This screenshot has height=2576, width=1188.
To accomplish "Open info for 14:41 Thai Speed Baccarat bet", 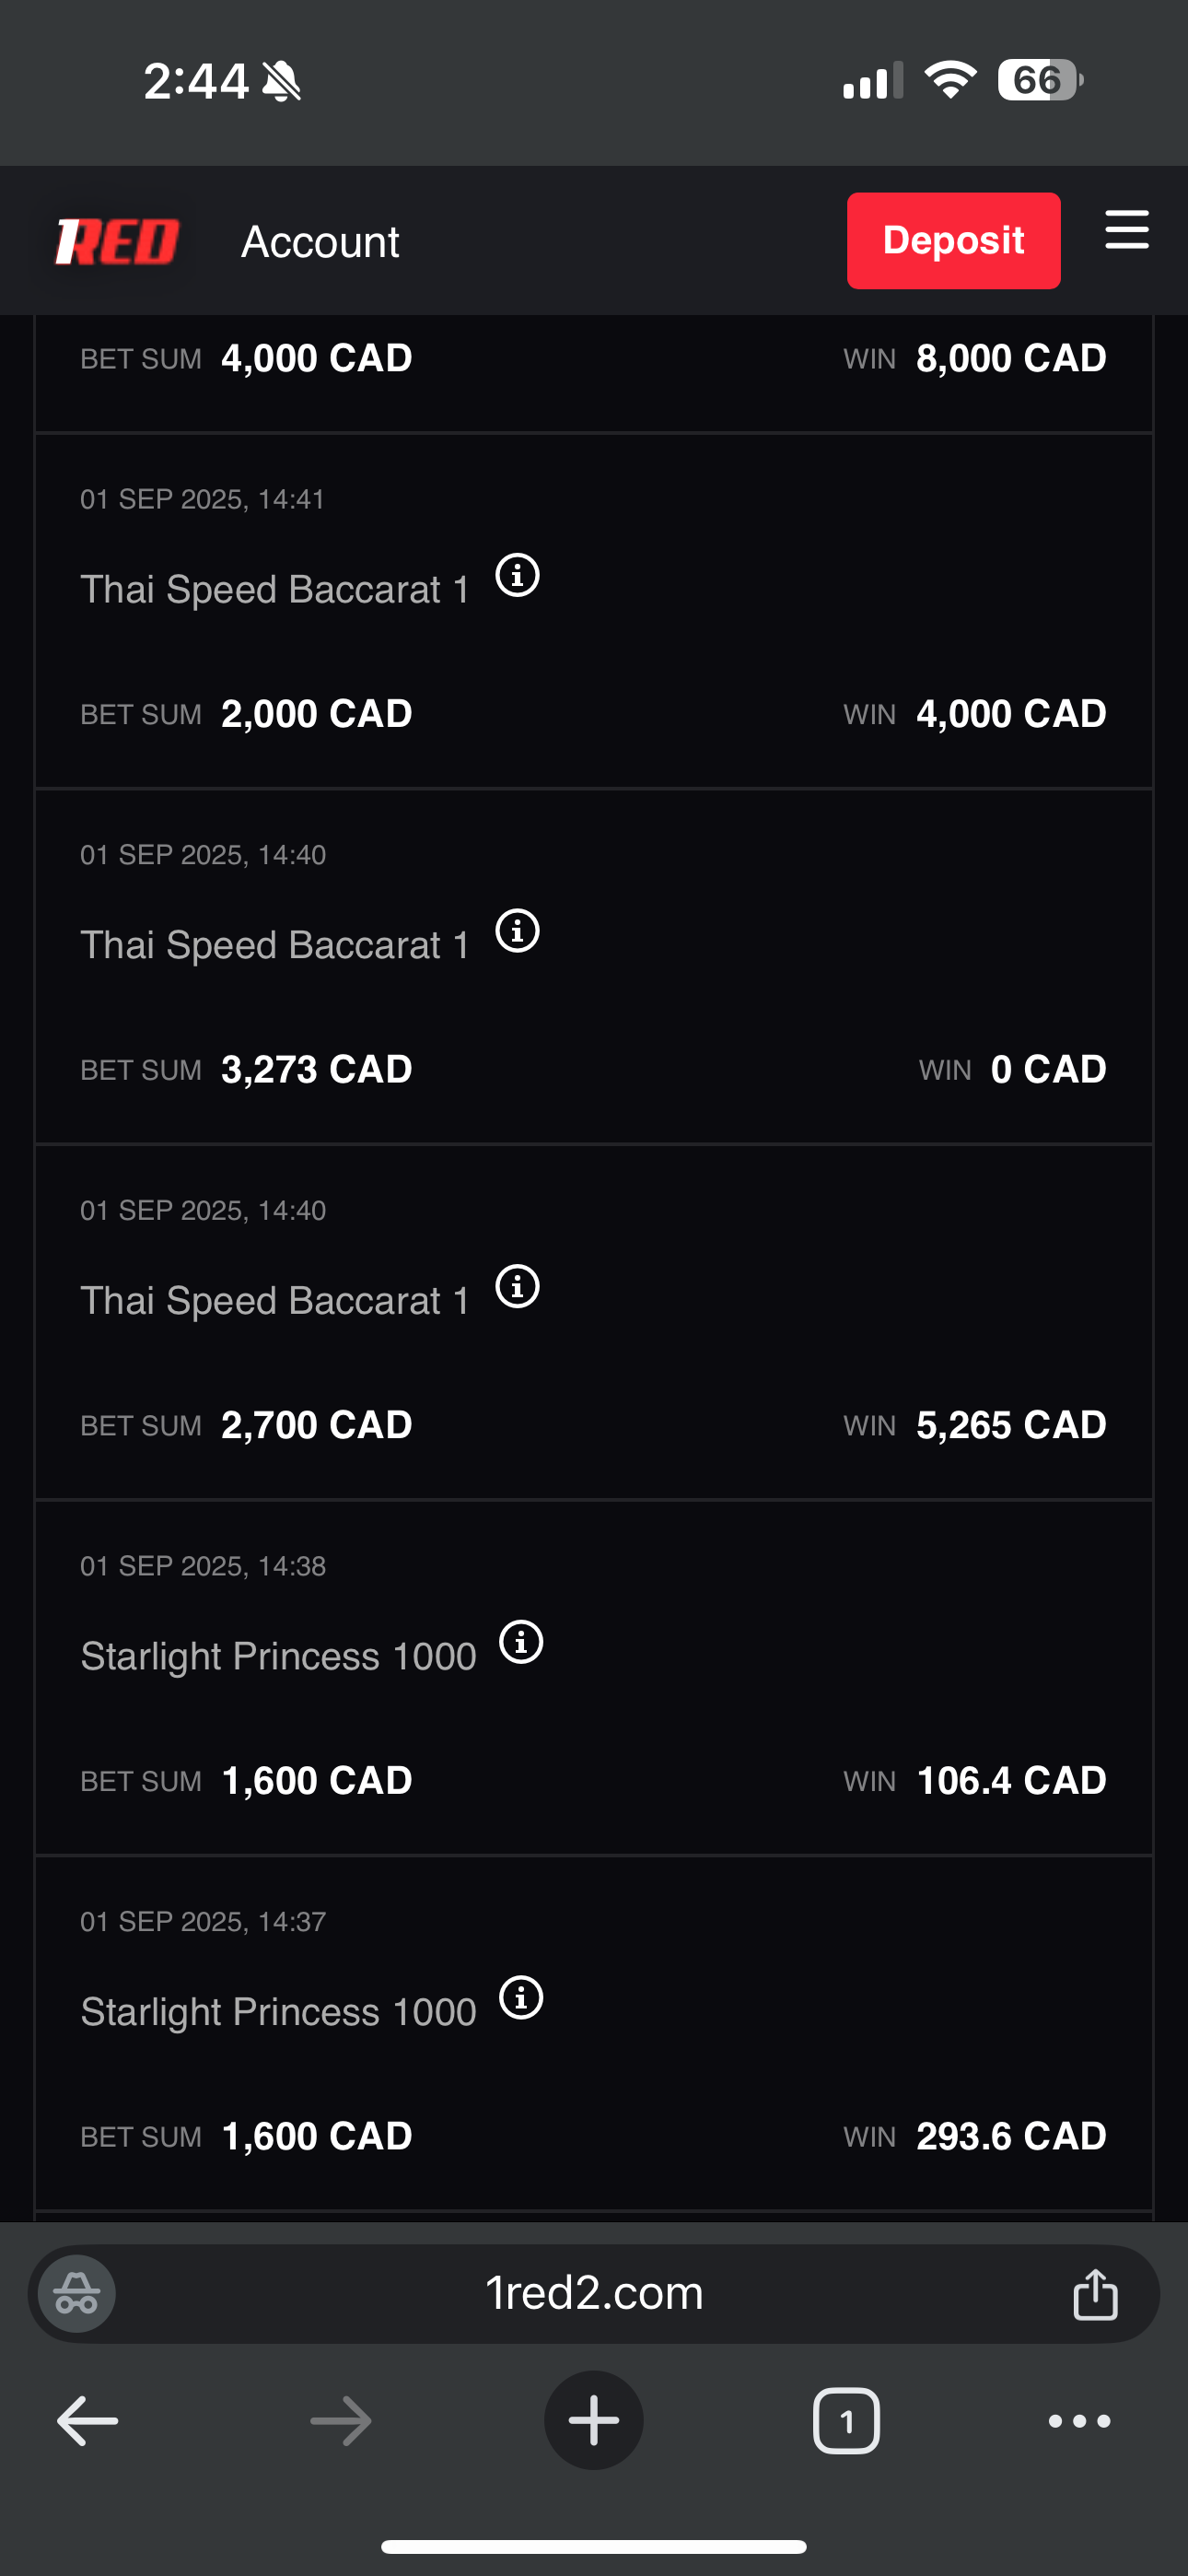I will pyautogui.click(x=518, y=576).
